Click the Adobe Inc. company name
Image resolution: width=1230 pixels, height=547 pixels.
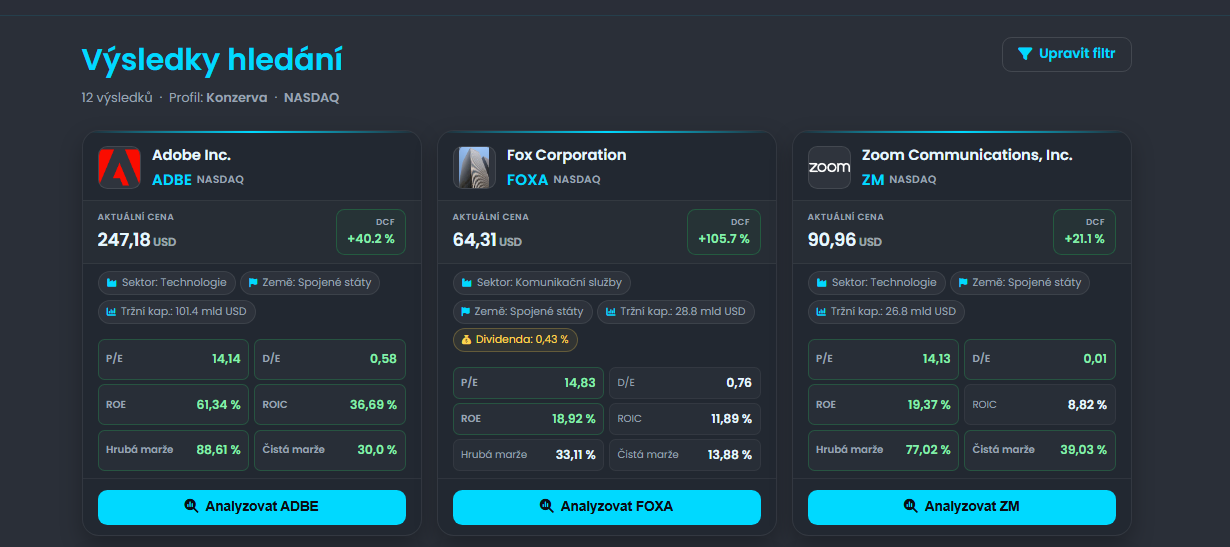coord(191,155)
